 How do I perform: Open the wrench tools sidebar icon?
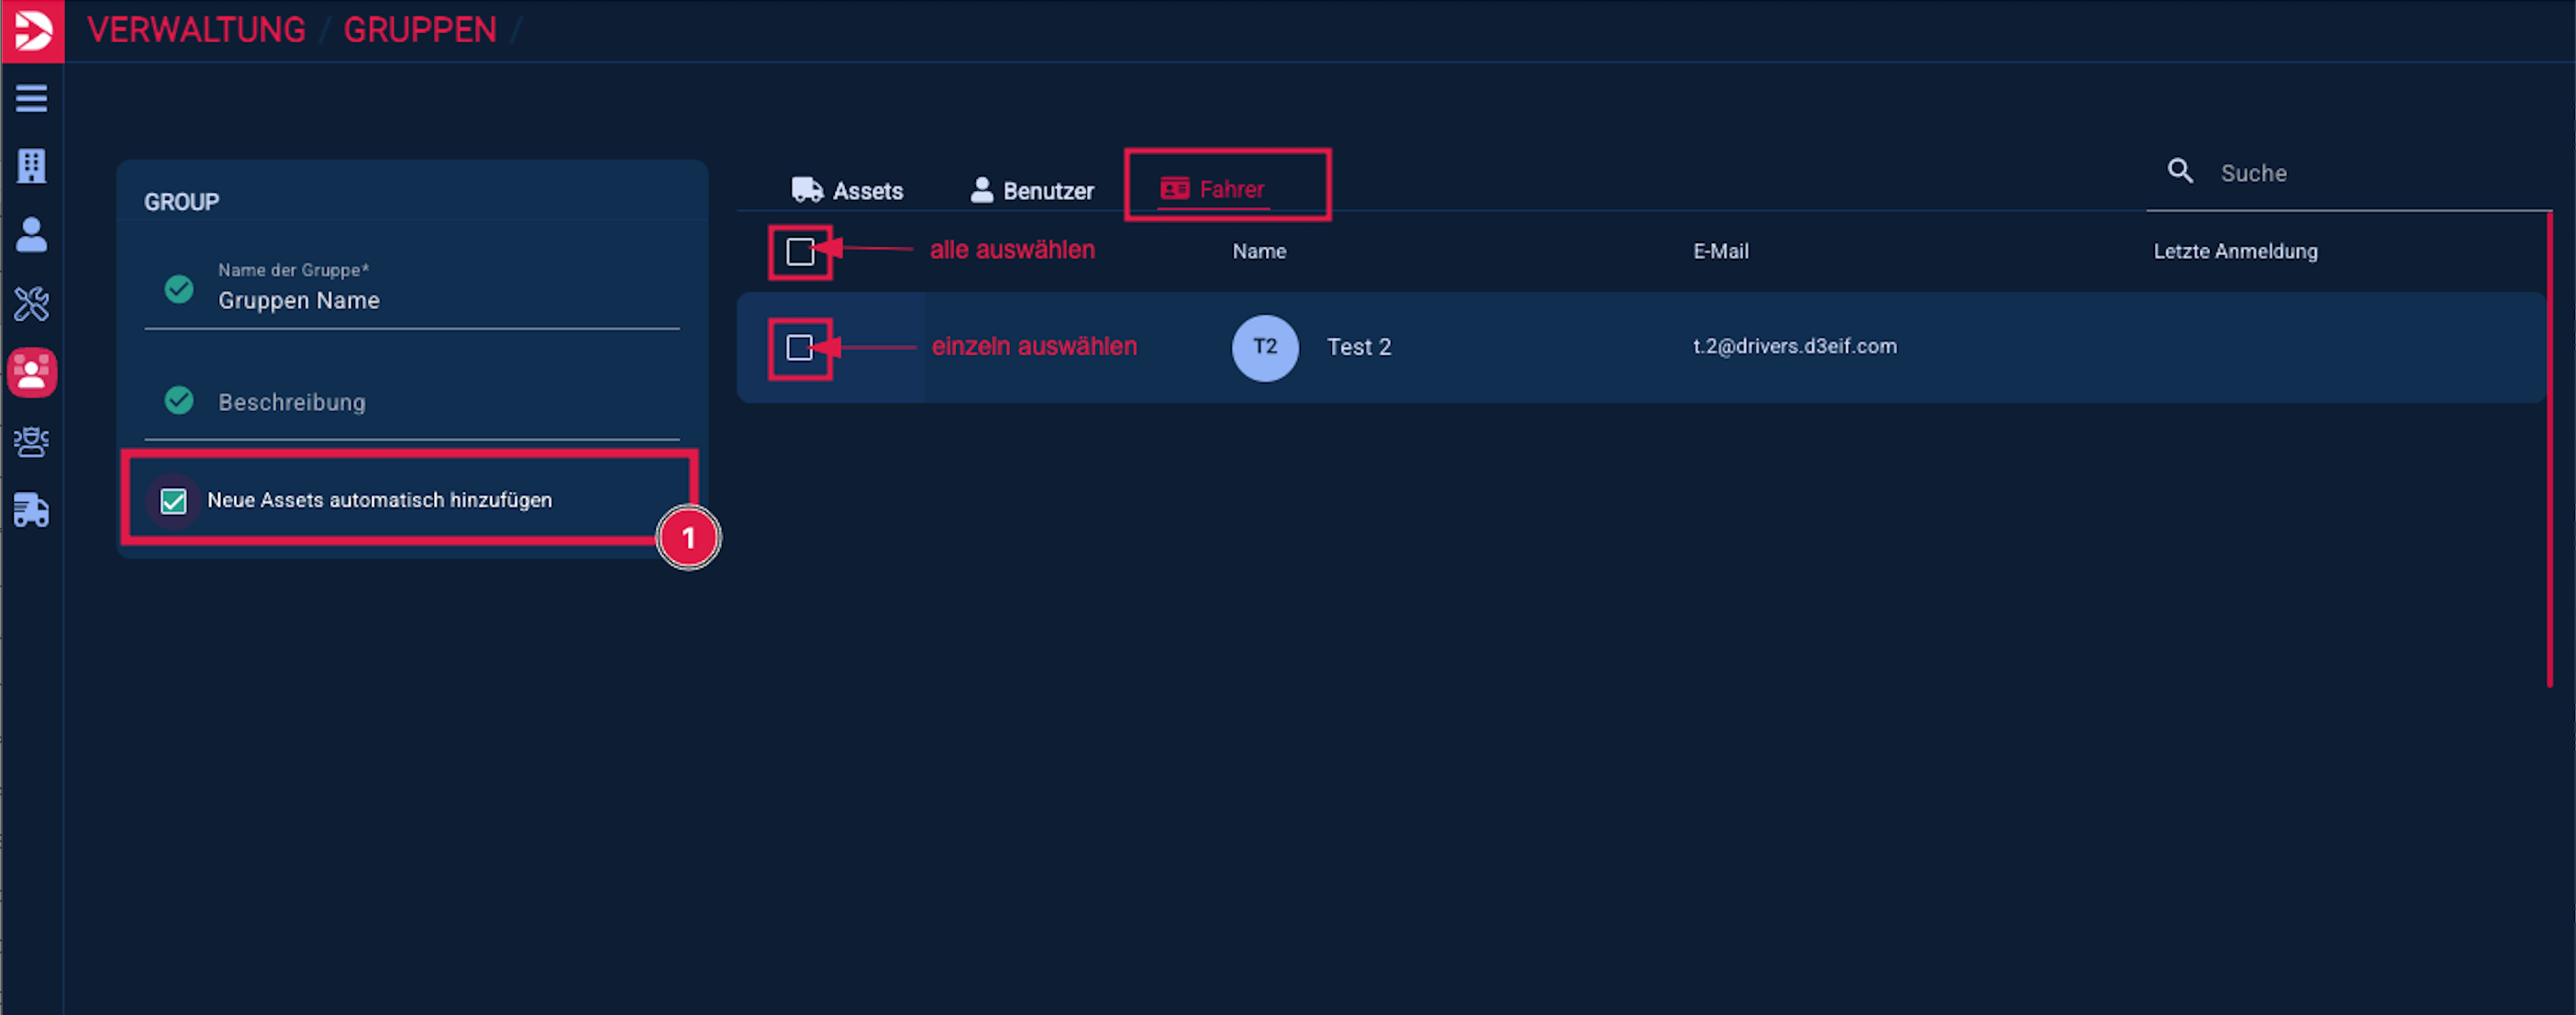(x=31, y=304)
